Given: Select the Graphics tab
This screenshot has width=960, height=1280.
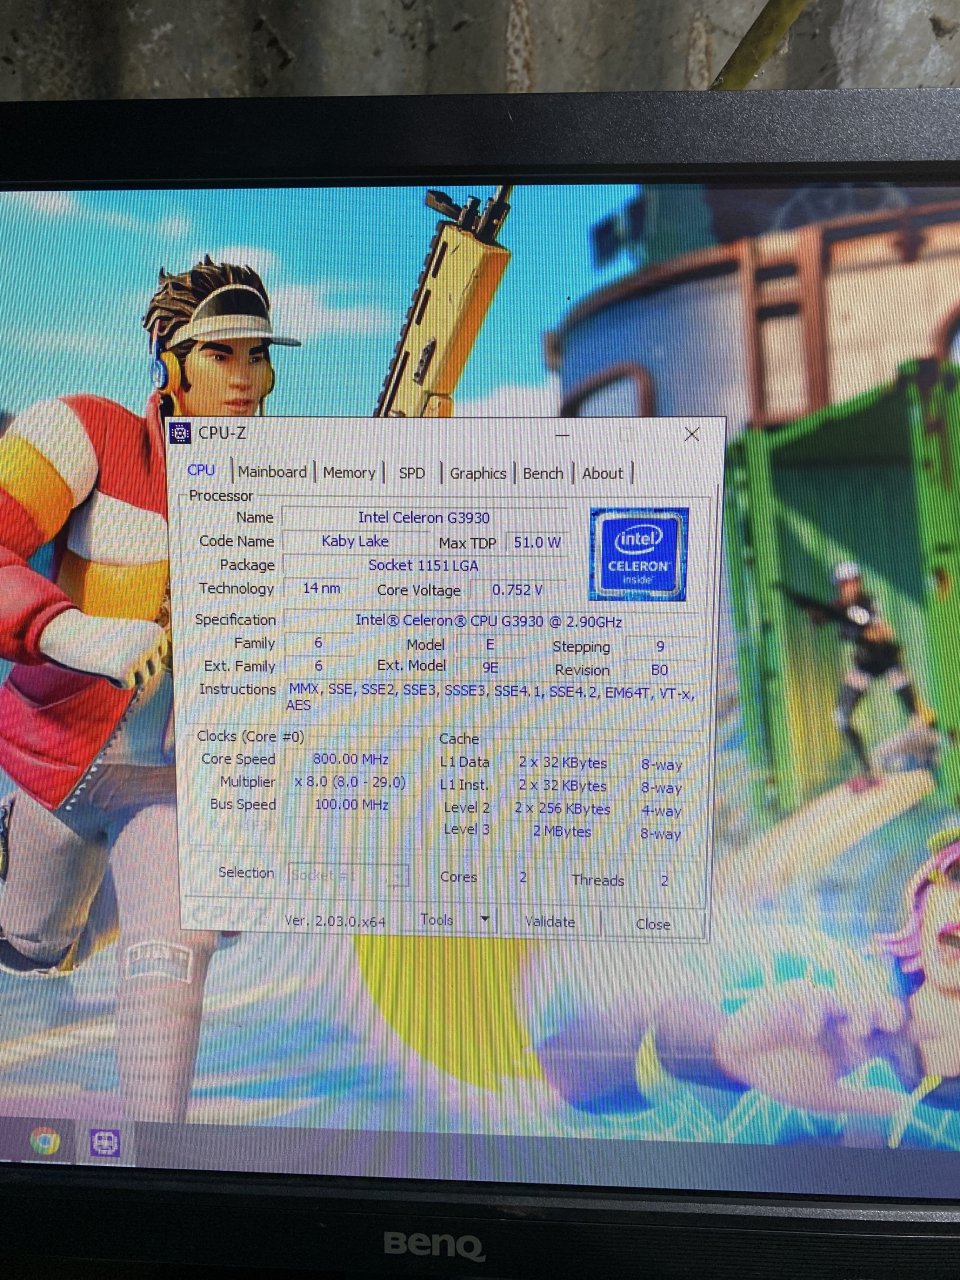Looking at the screenshot, I should (477, 472).
